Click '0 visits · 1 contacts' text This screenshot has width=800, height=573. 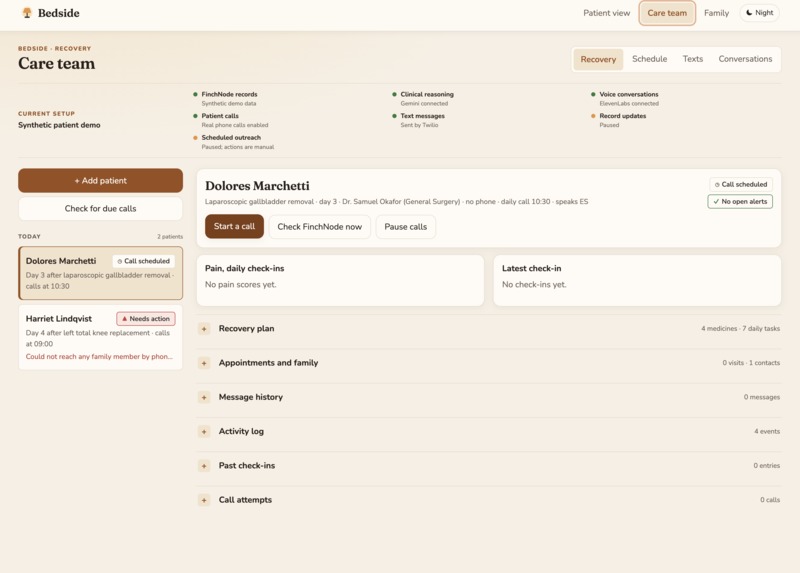751,363
